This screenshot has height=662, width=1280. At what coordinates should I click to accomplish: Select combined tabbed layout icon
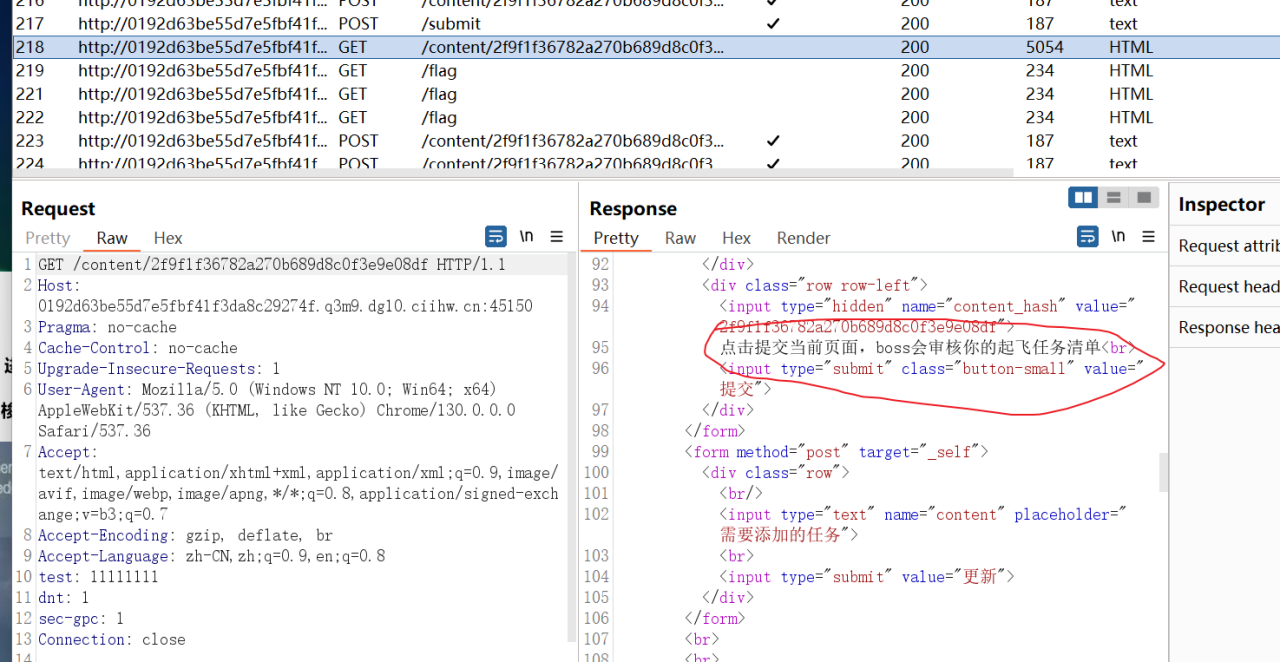coord(1144,197)
